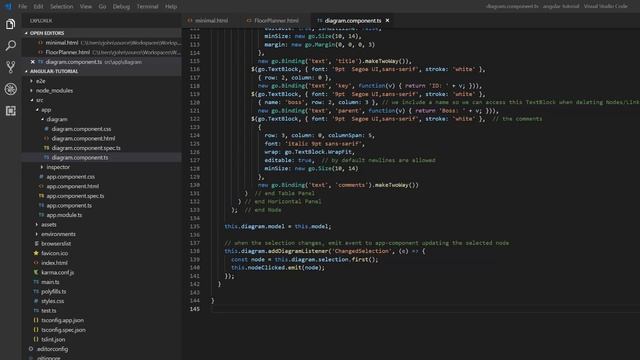Open diagram.component.css file
640x360 pixels.
point(81,129)
